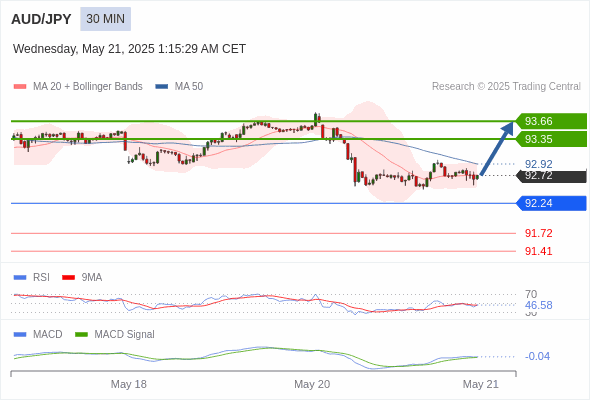Viewport: 590px width, 400px height.
Task: Click the MACD blue legend marker
Action: [20, 335]
